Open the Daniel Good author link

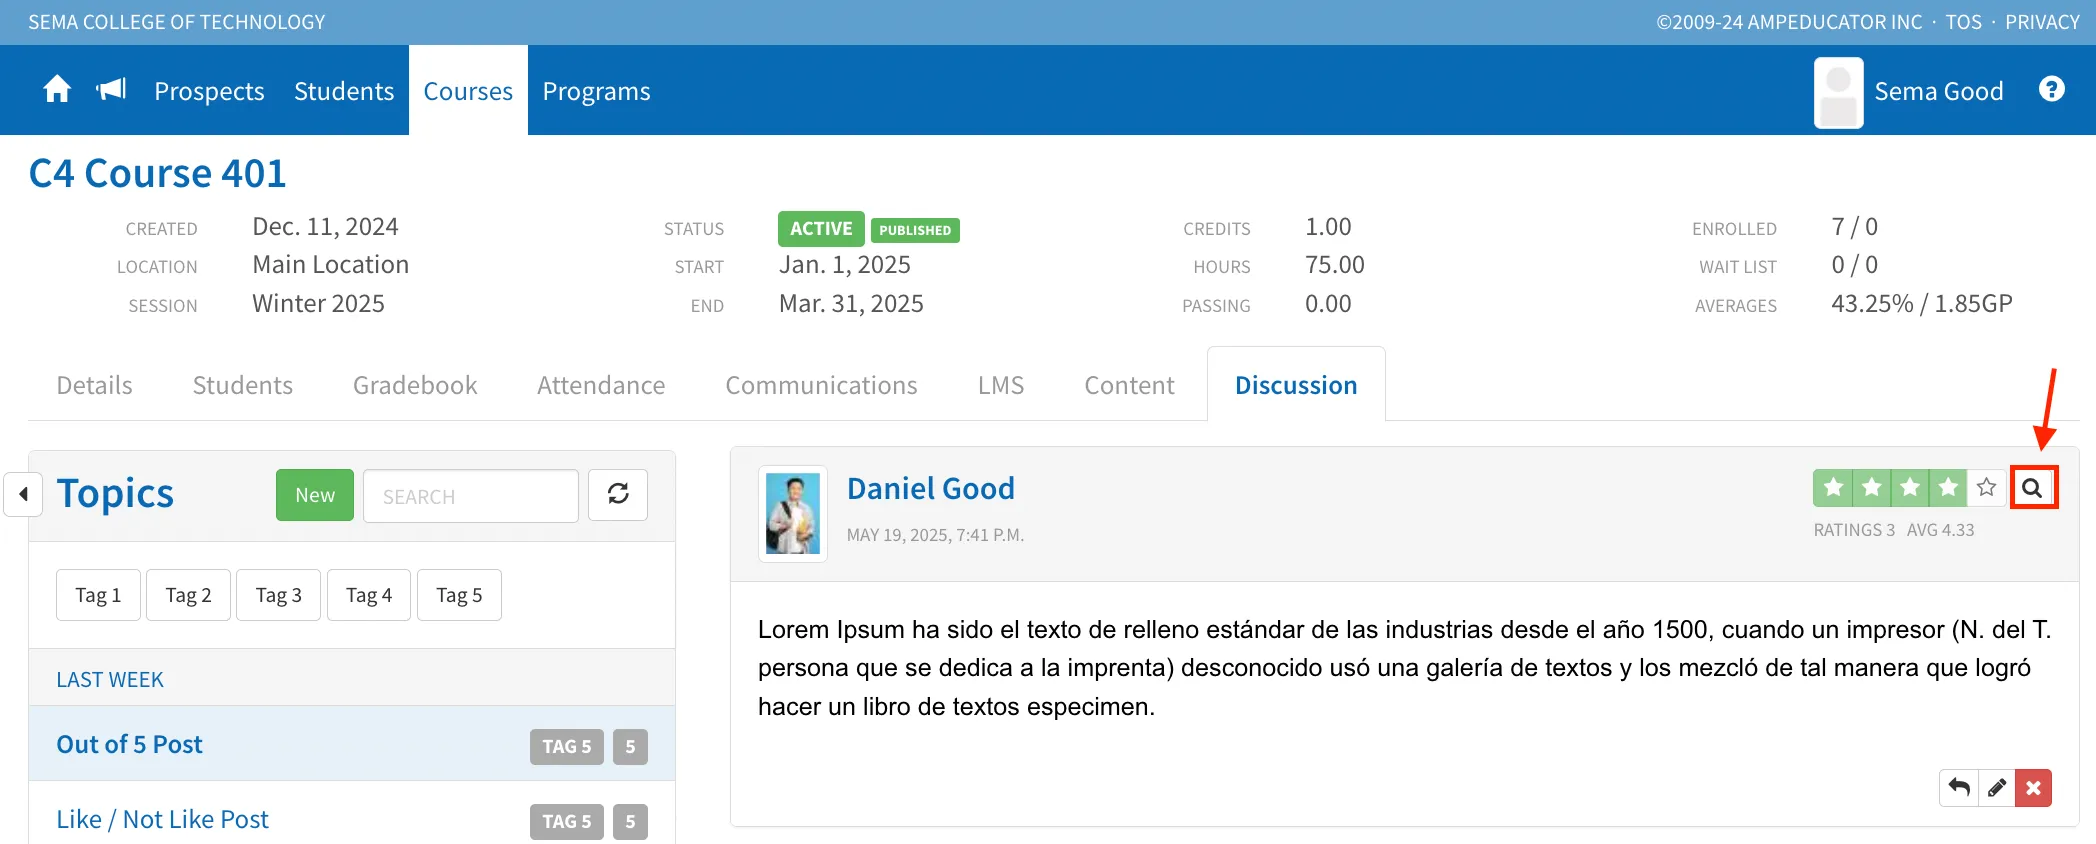[x=930, y=488]
